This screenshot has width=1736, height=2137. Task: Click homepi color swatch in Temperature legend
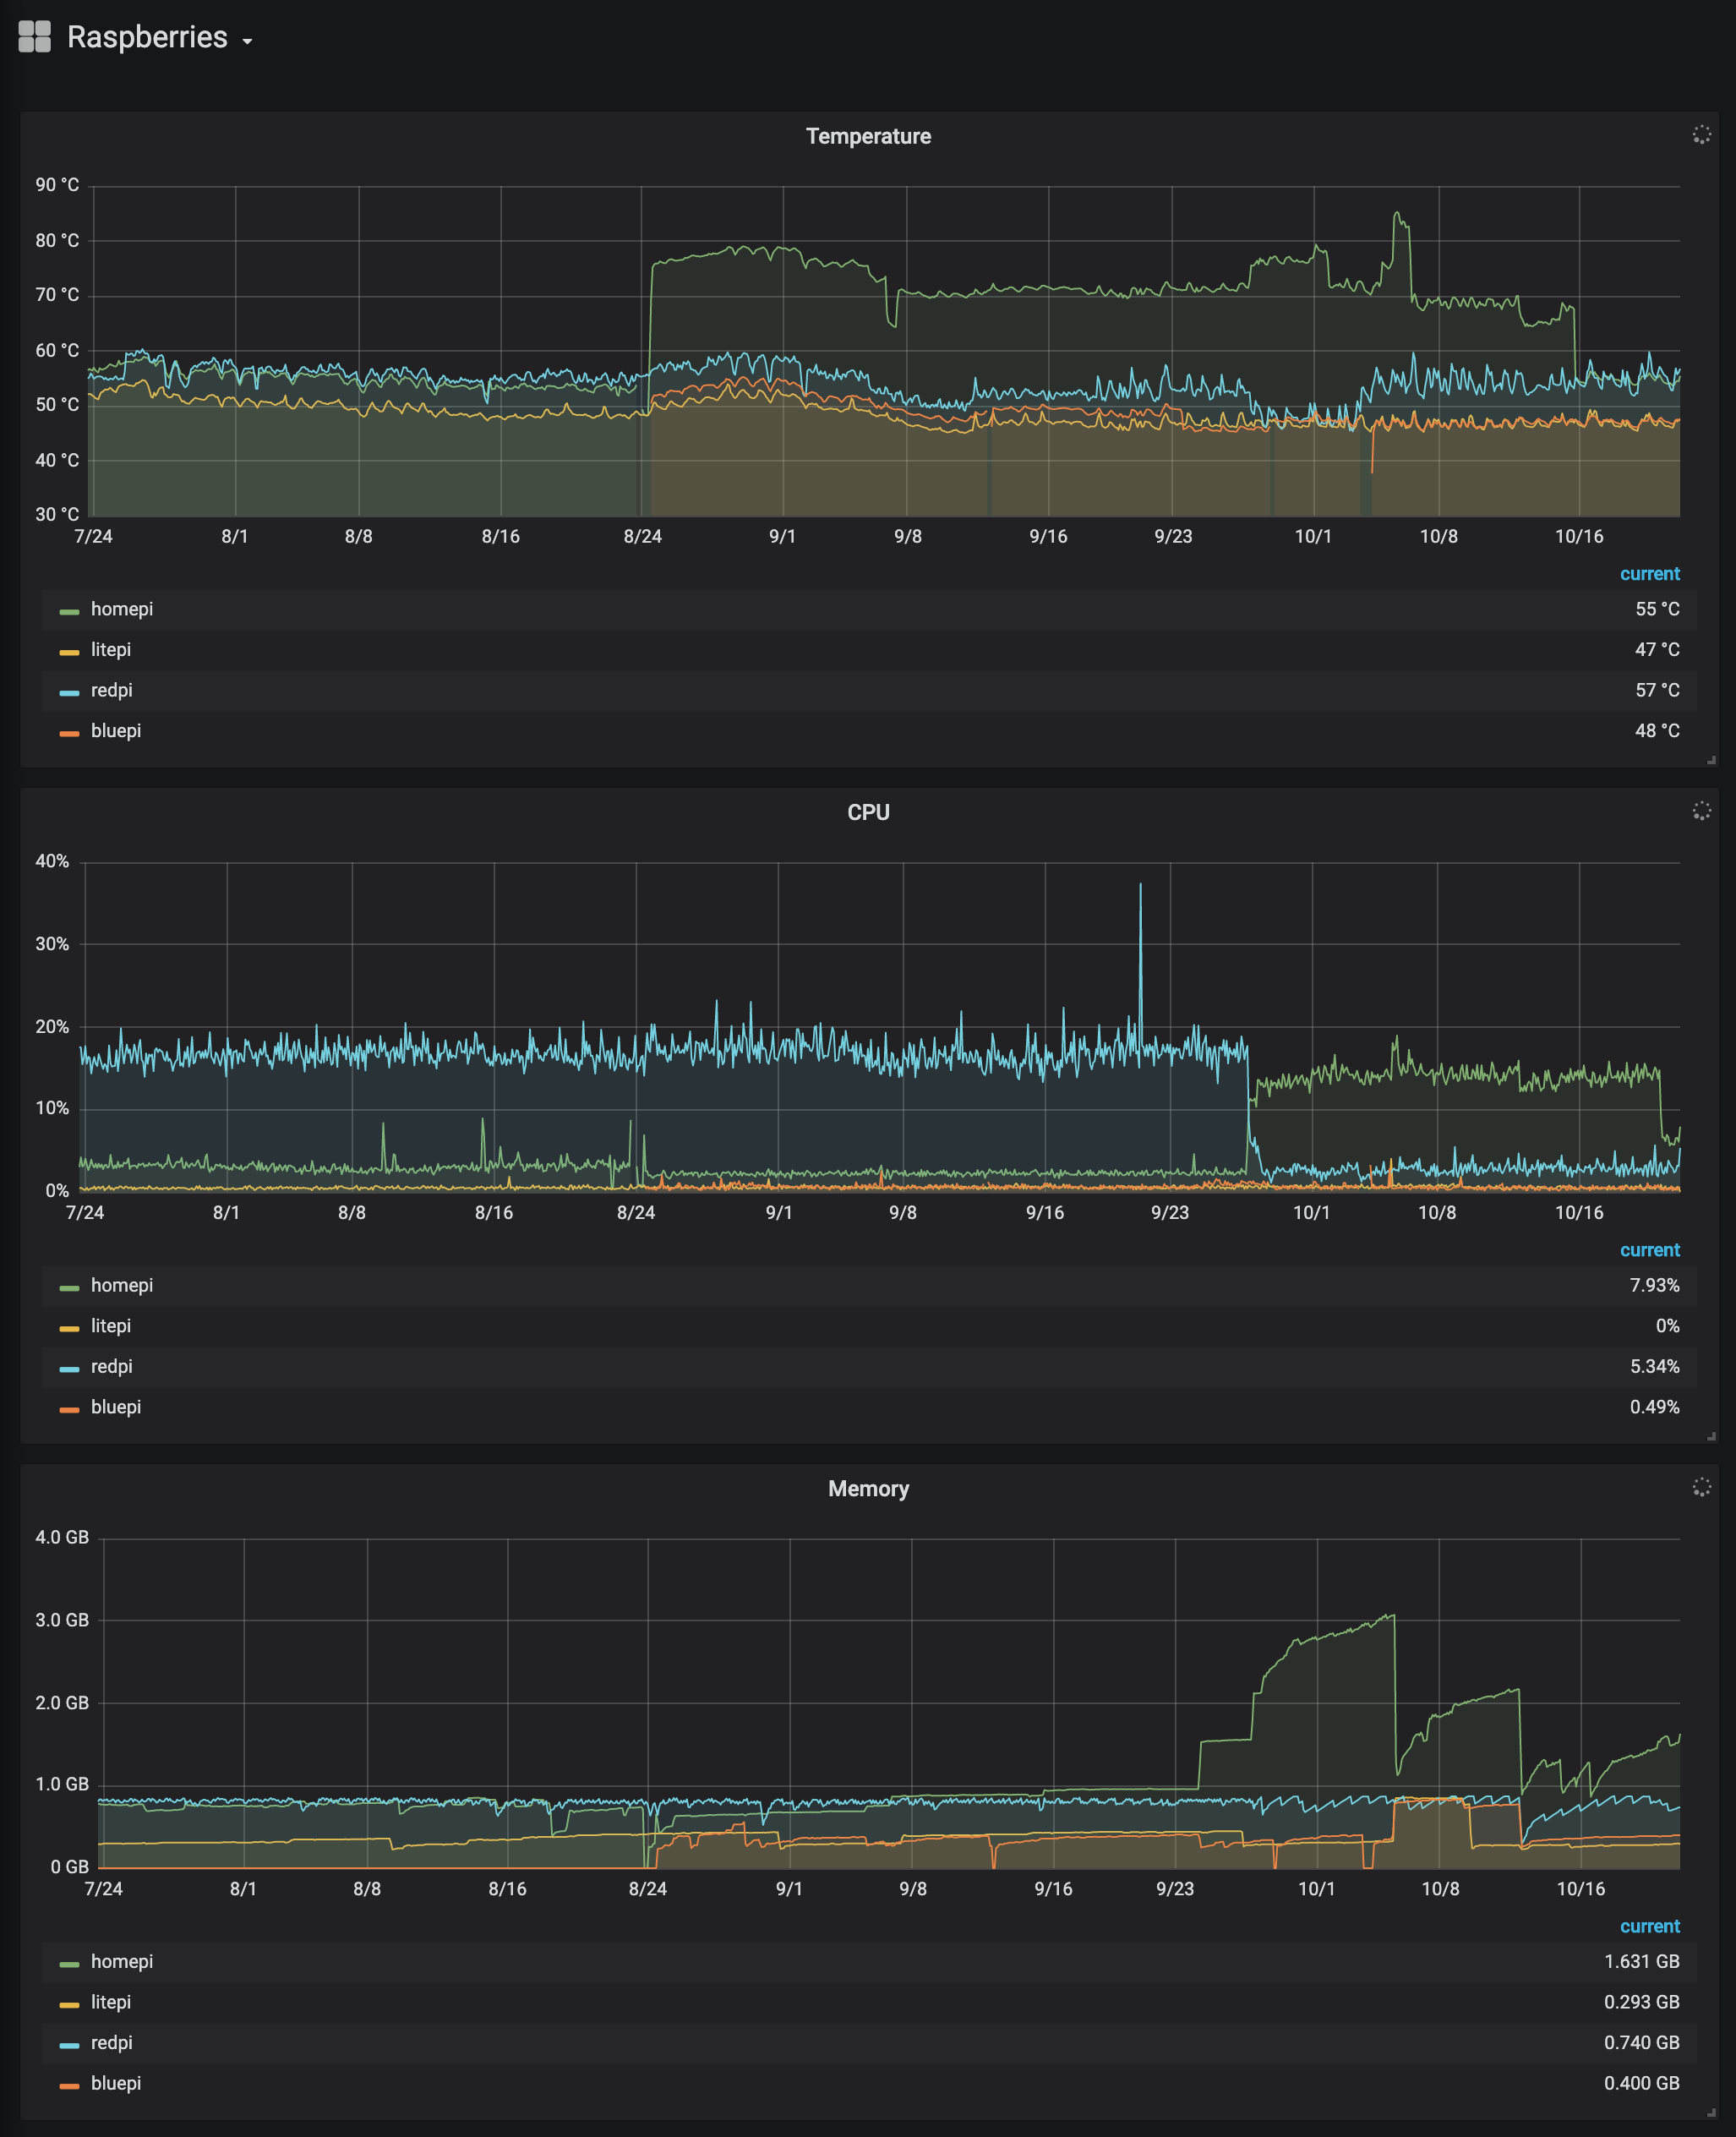(69, 611)
